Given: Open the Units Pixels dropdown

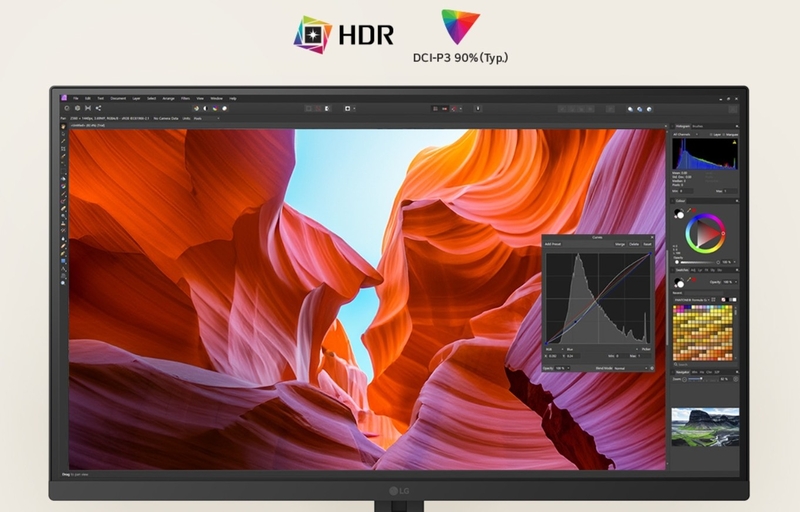Looking at the screenshot, I should (x=206, y=118).
